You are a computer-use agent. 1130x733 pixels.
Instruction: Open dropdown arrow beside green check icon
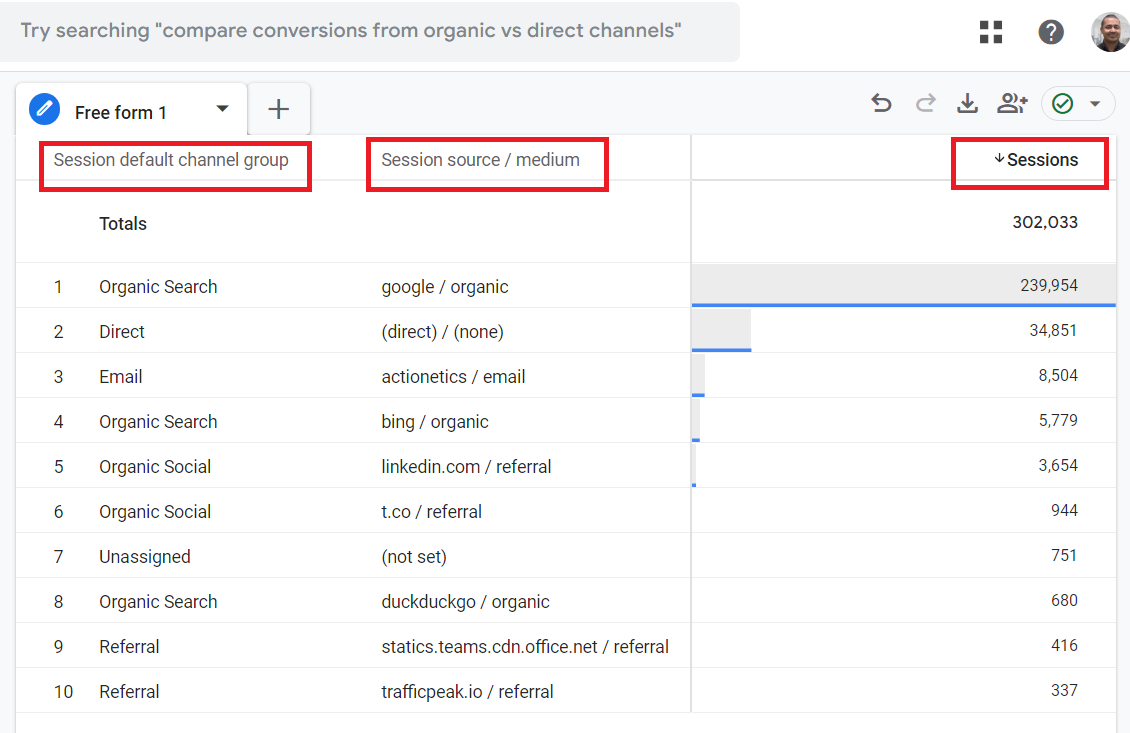[1095, 104]
